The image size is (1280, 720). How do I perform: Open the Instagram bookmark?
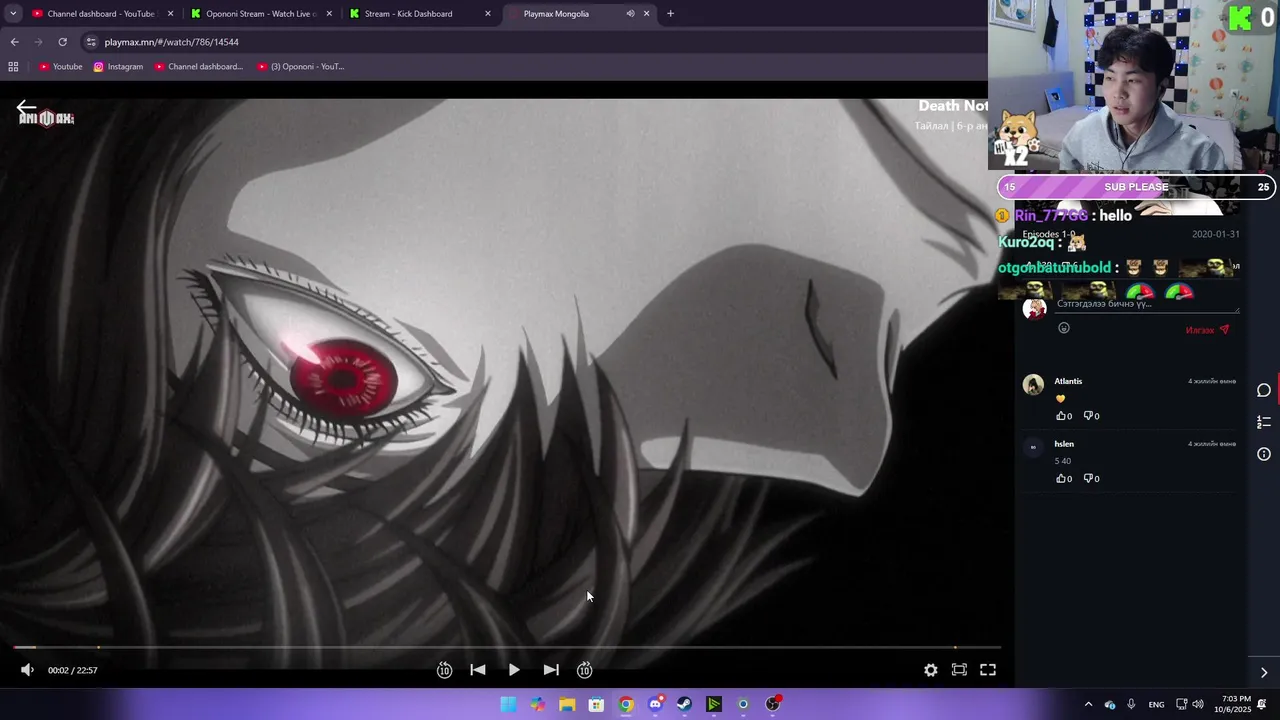pos(119,67)
